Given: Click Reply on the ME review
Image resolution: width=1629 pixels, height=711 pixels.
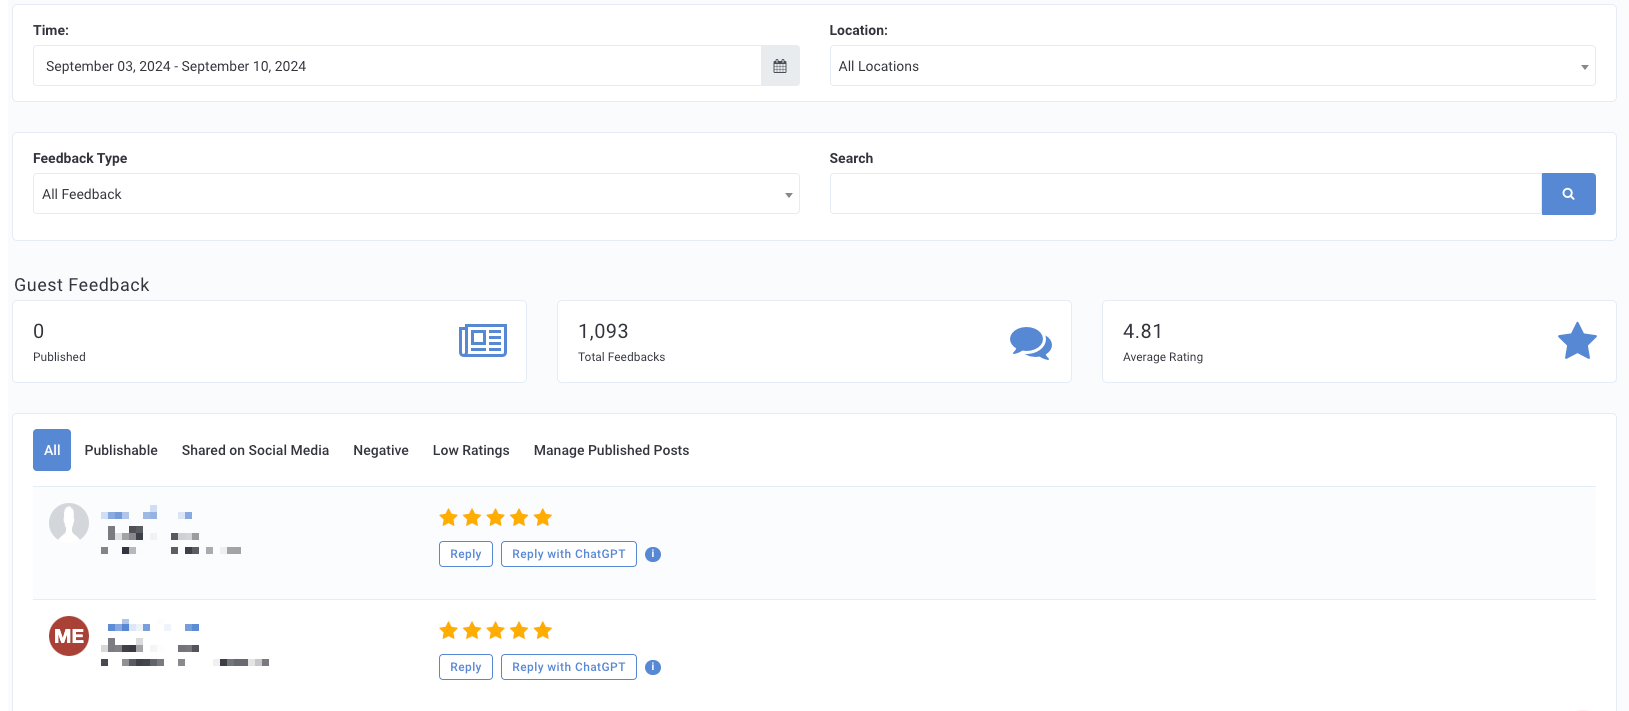Looking at the screenshot, I should tap(466, 667).
